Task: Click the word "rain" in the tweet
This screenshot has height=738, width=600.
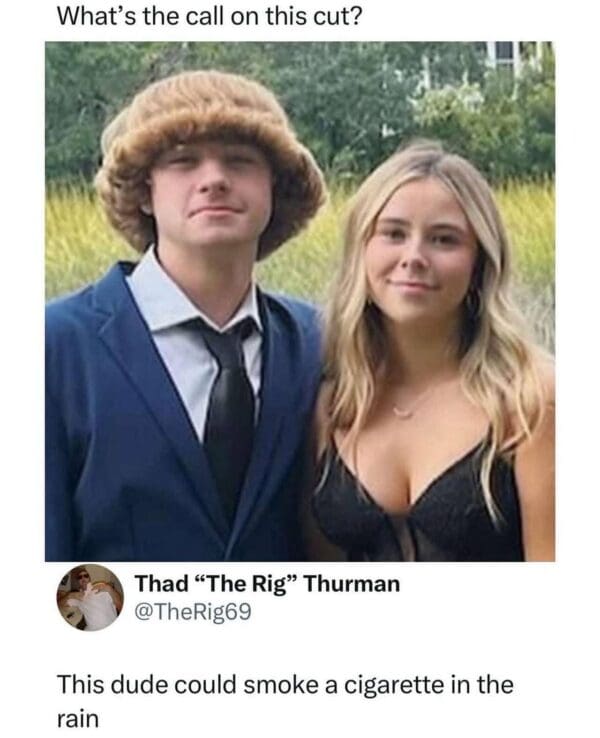Action: coord(78,719)
